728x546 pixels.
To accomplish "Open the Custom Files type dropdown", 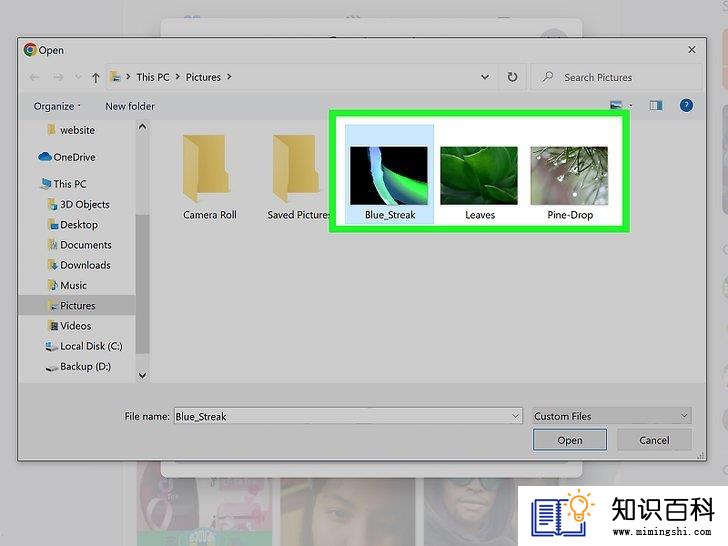I will click(x=611, y=416).
